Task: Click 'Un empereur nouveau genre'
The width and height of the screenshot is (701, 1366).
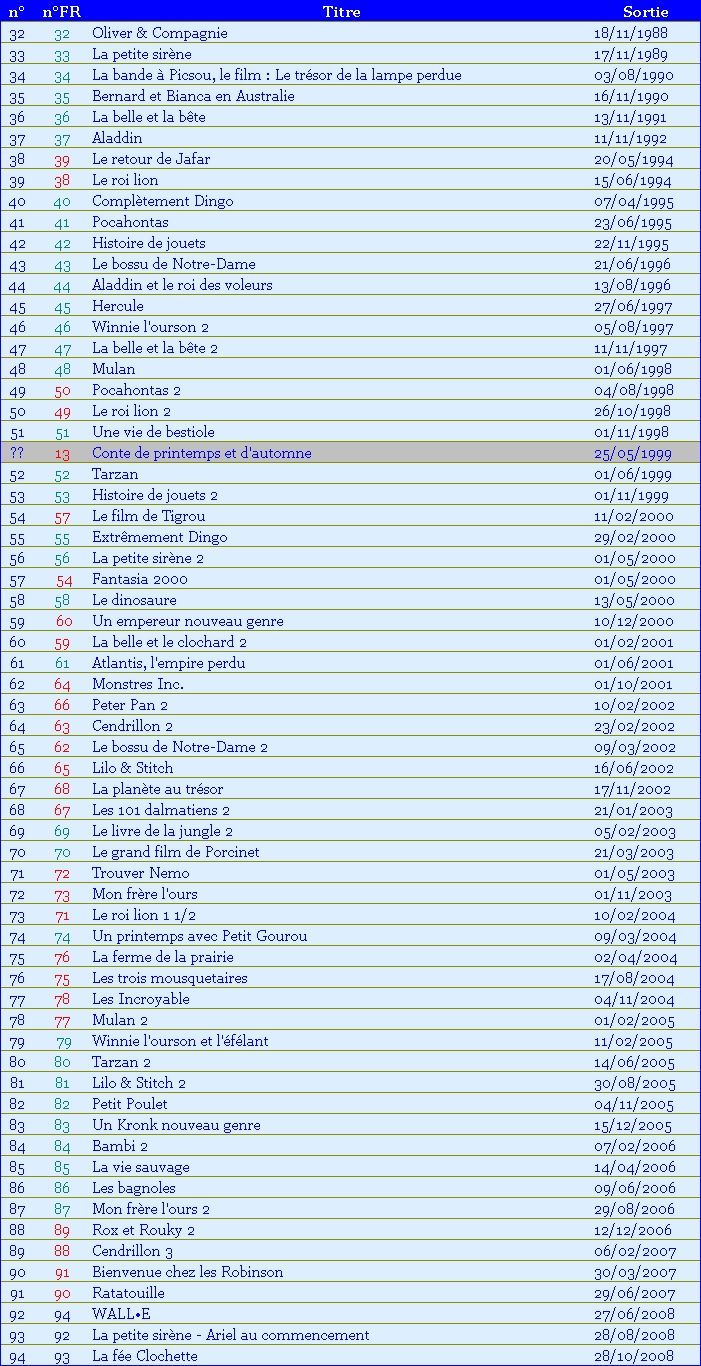Action: coord(188,621)
